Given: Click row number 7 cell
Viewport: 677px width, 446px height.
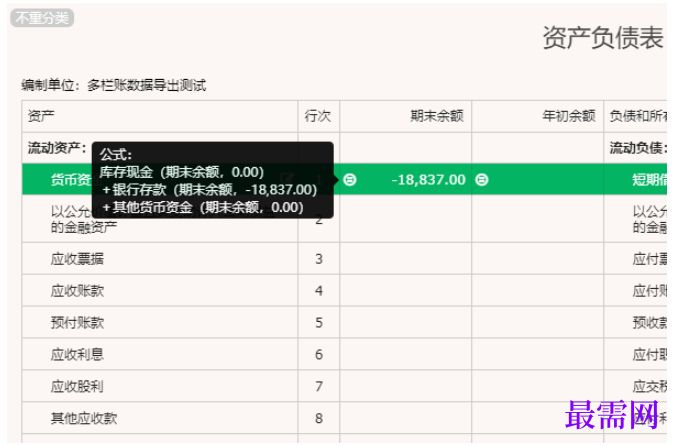Looking at the screenshot, I should 319,387.
